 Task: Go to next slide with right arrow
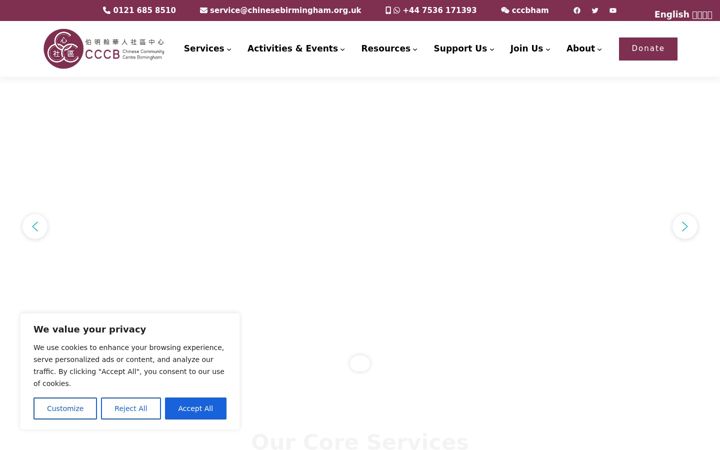tap(685, 226)
